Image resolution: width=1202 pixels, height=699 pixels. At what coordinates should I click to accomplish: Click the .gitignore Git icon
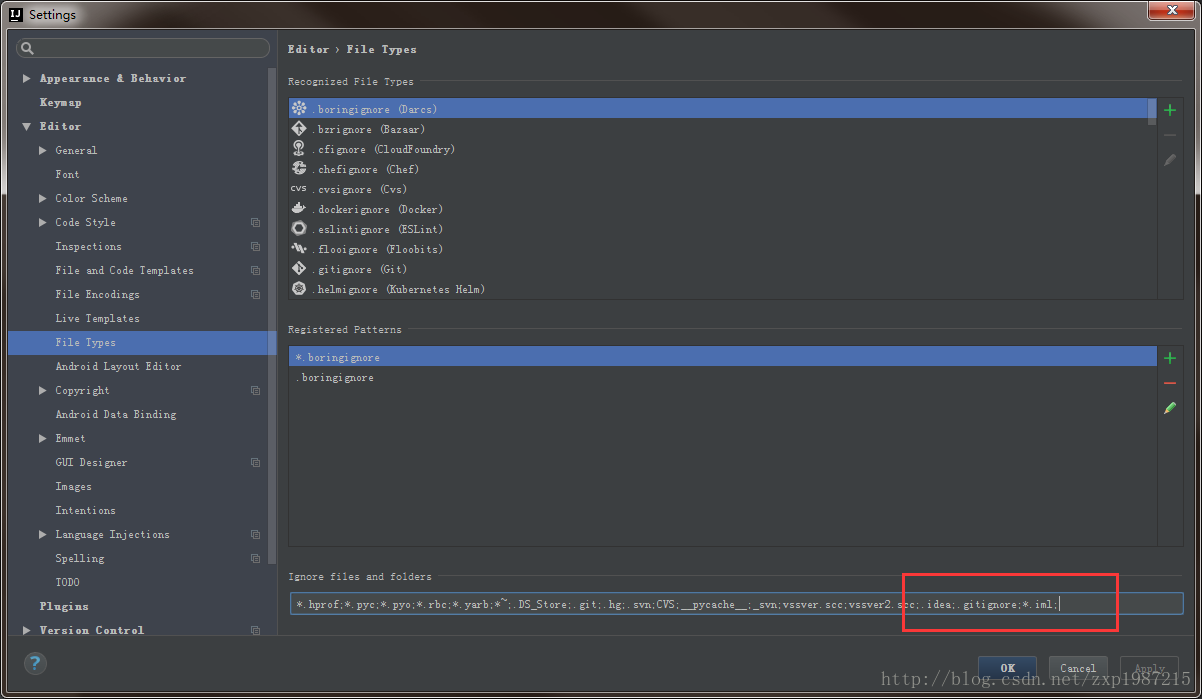pyautogui.click(x=299, y=269)
